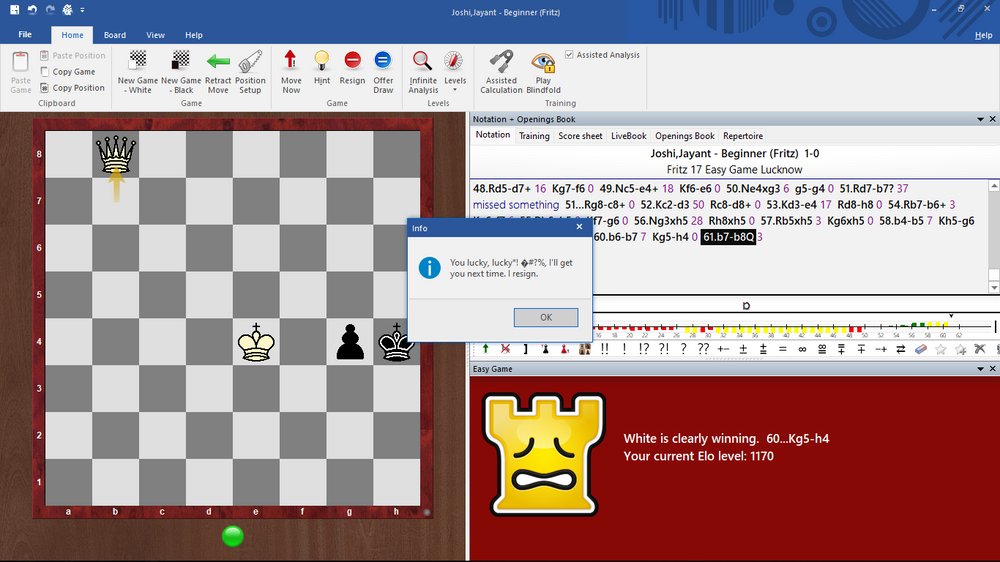Image resolution: width=1000 pixels, height=562 pixels.
Task: Click the white queen on b8
Action: pyautogui.click(x=115, y=154)
